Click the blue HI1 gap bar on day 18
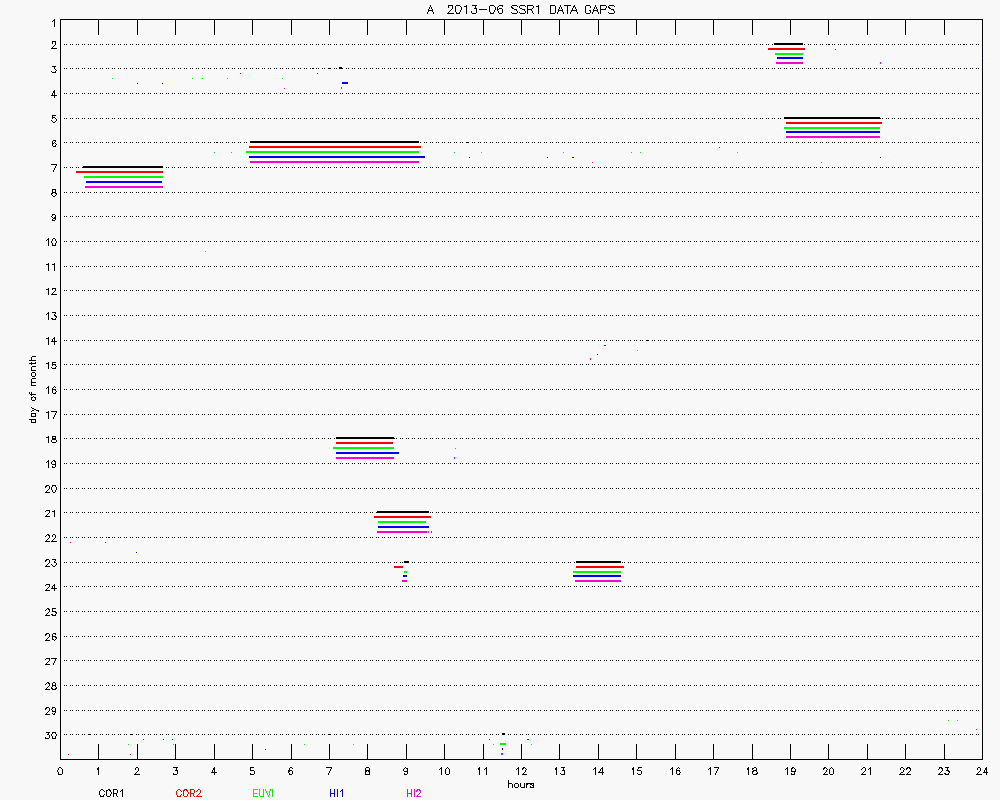 (367, 453)
